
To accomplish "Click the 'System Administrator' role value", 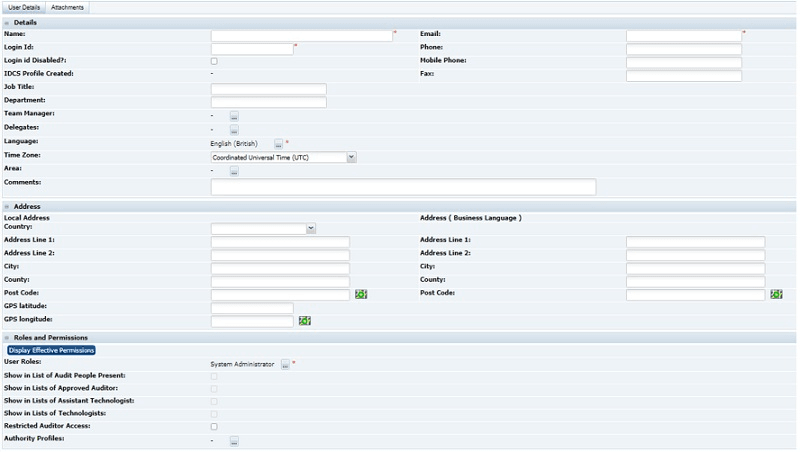I will (242, 364).
